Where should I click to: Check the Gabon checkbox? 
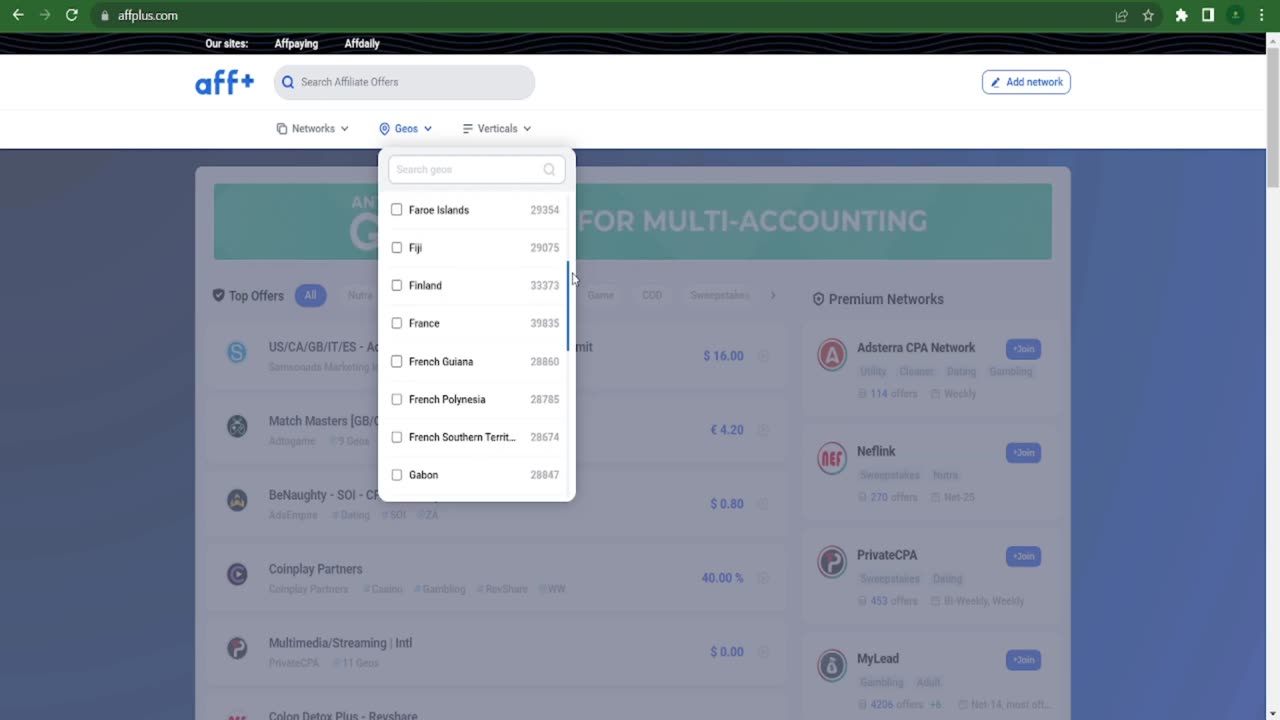tap(397, 475)
